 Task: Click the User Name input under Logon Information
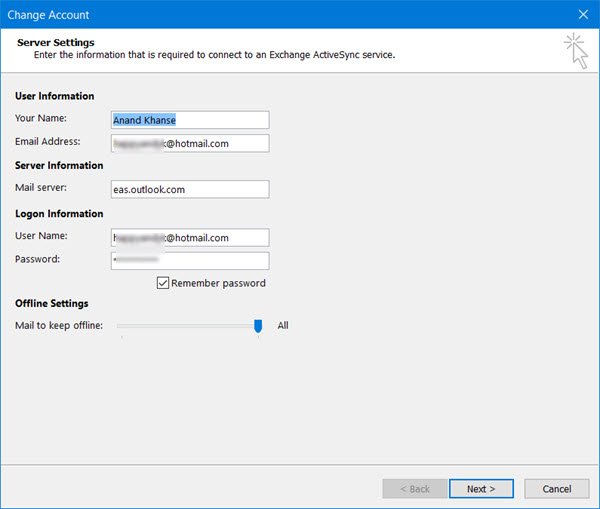190,238
